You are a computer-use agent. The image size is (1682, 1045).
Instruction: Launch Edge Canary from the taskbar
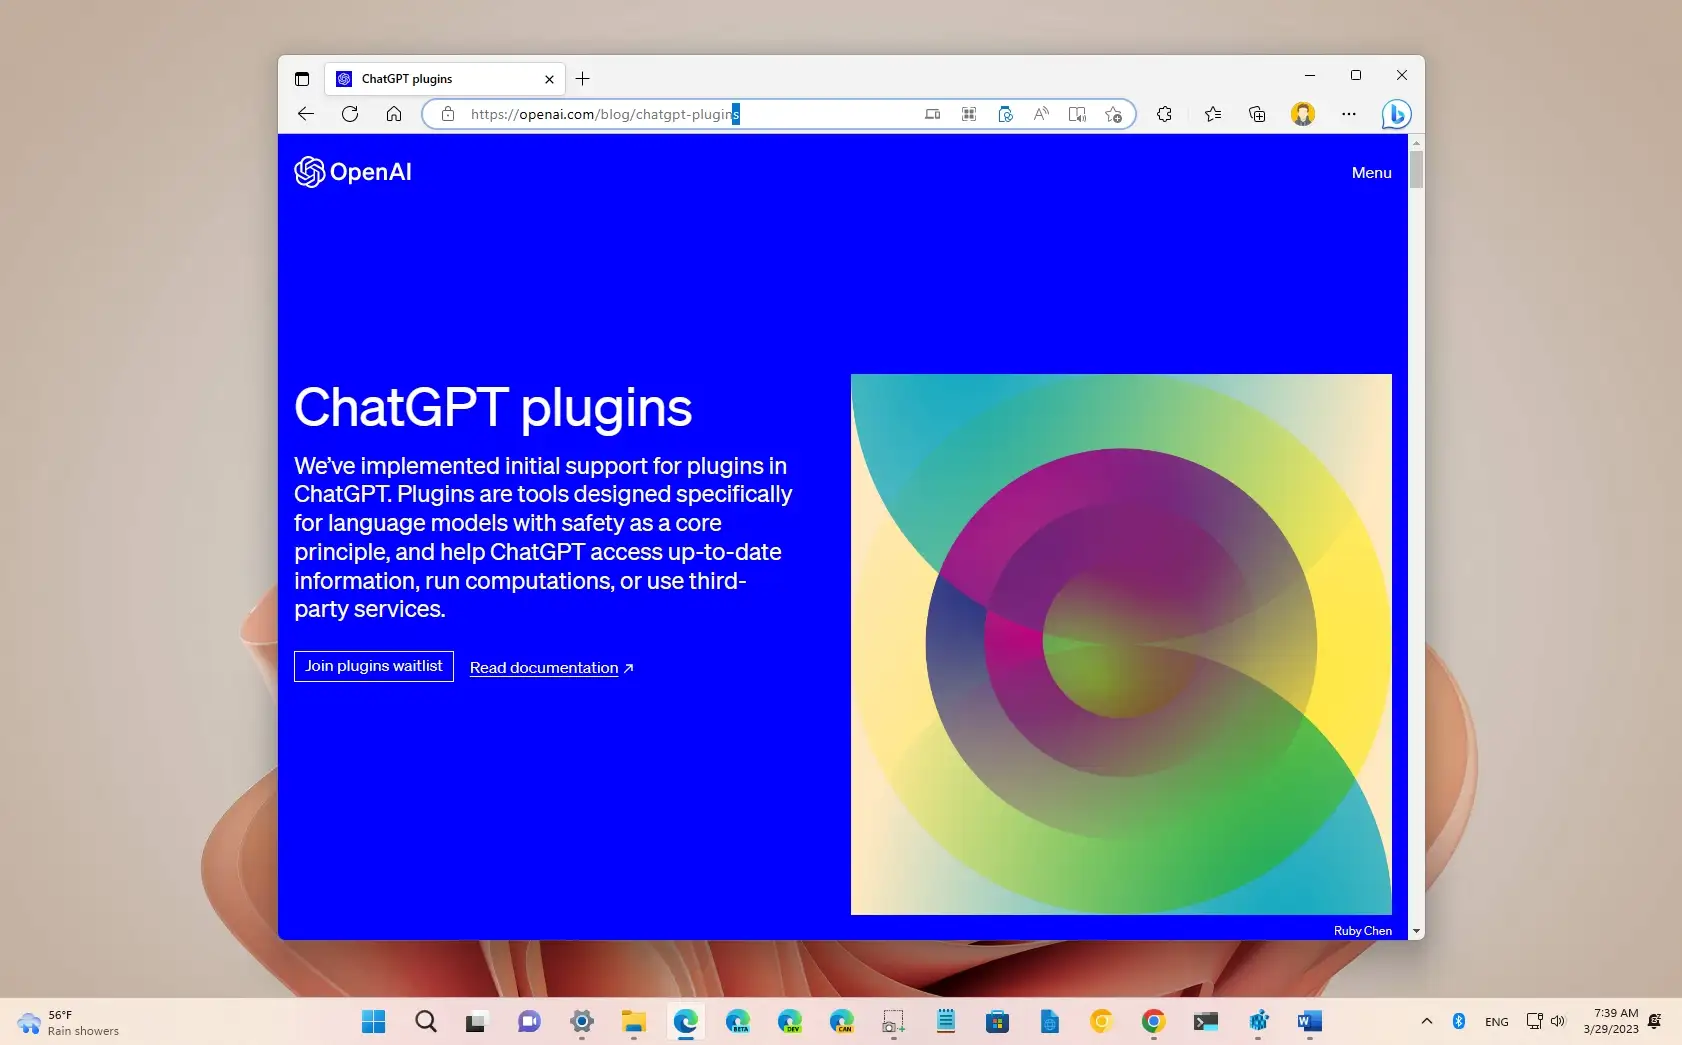(842, 1021)
